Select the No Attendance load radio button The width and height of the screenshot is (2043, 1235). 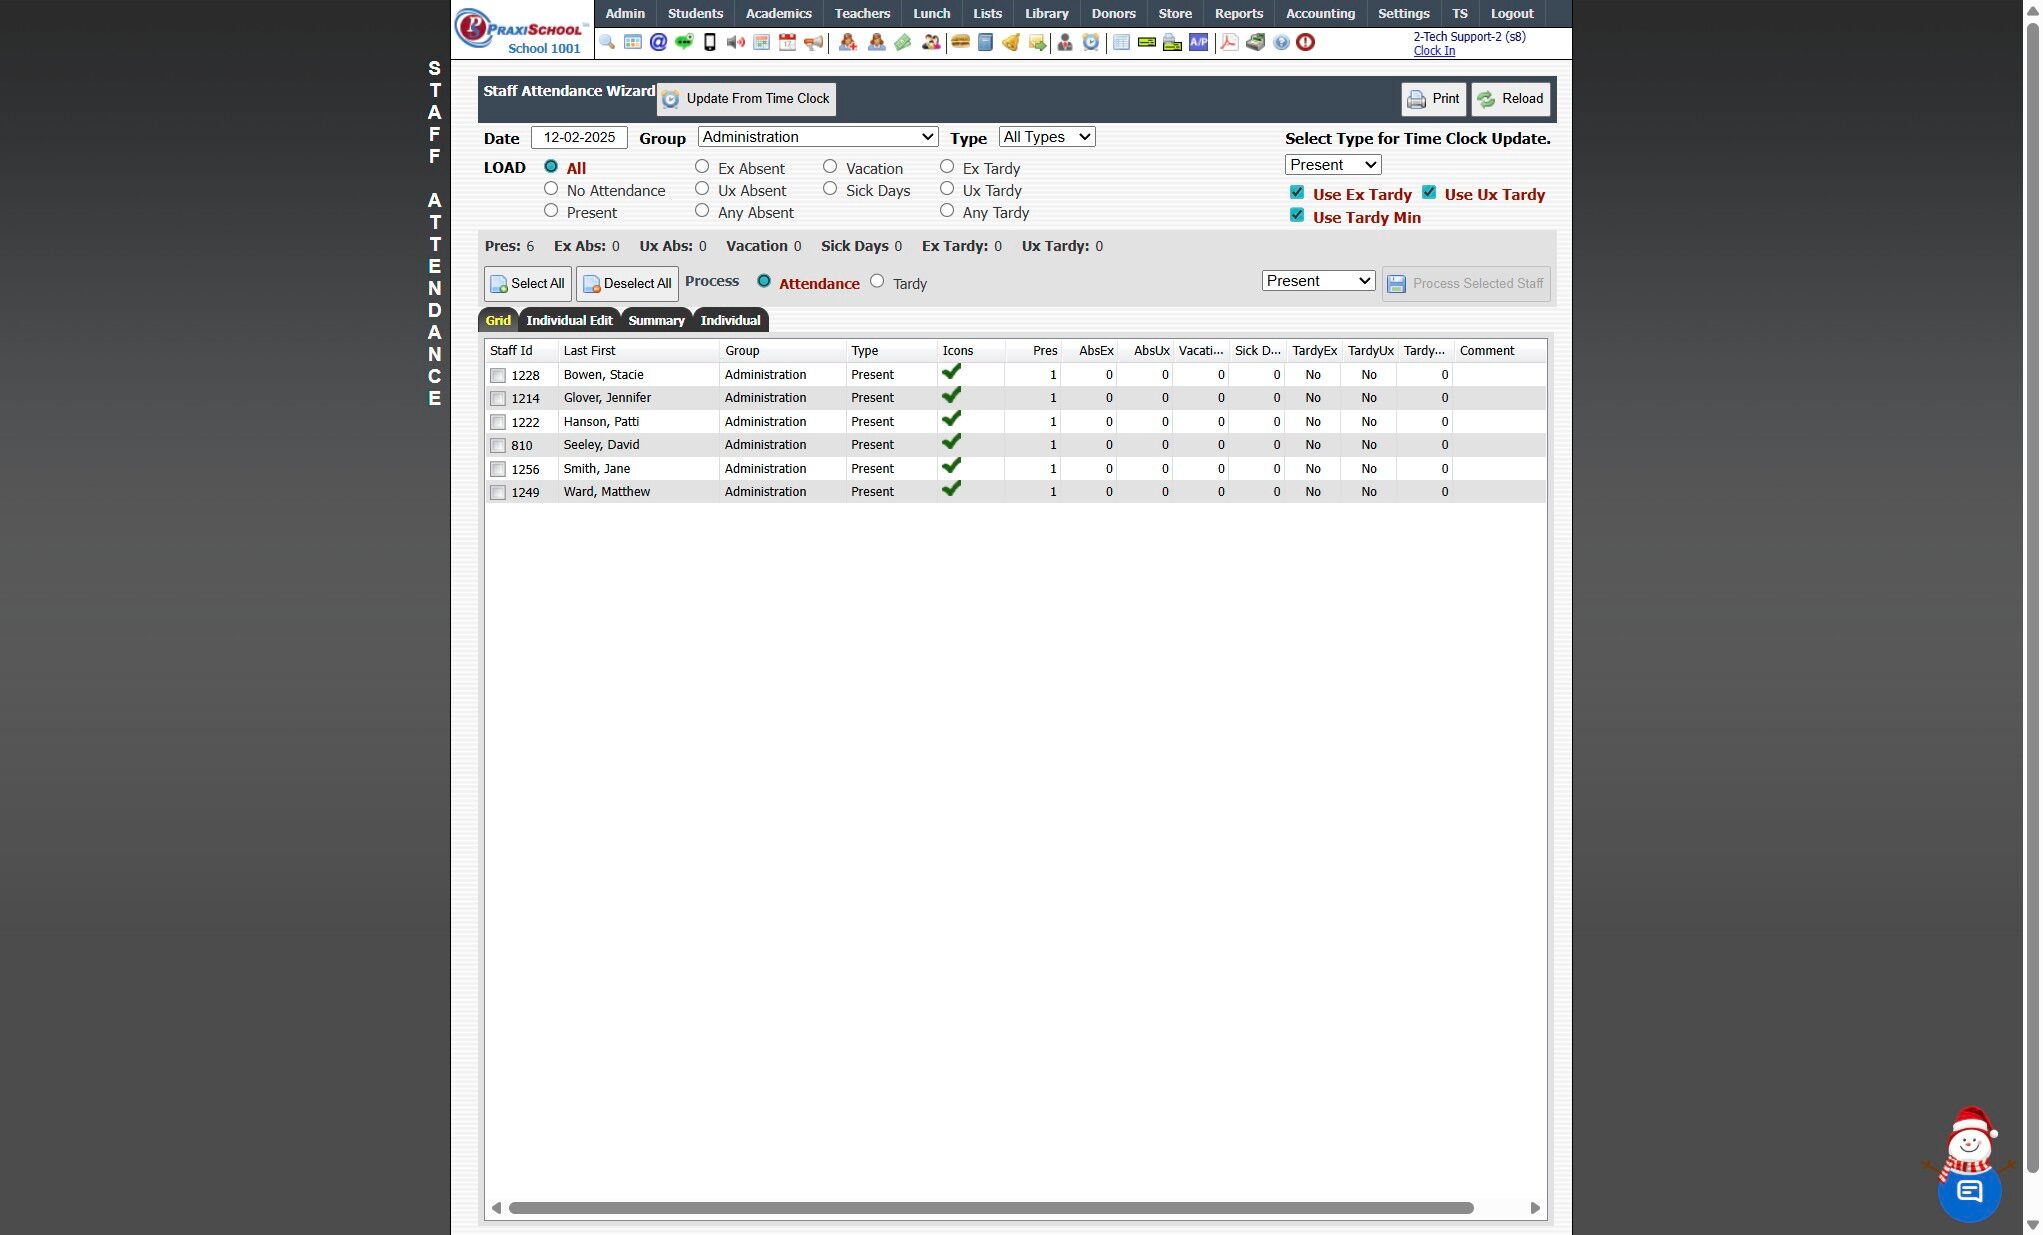(x=551, y=189)
